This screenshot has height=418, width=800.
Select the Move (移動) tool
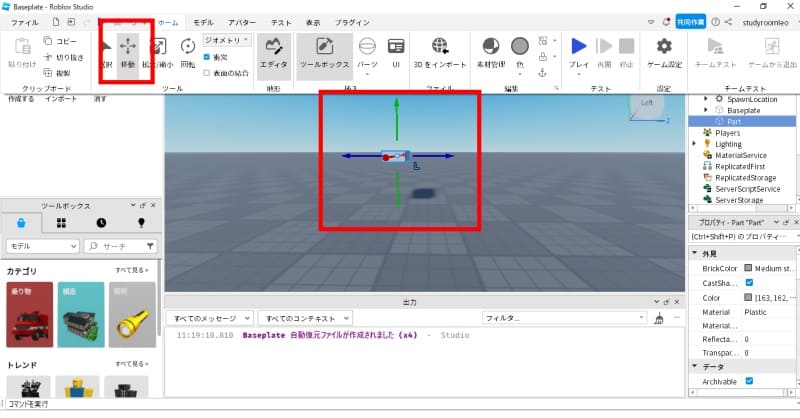(x=128, y=54)
